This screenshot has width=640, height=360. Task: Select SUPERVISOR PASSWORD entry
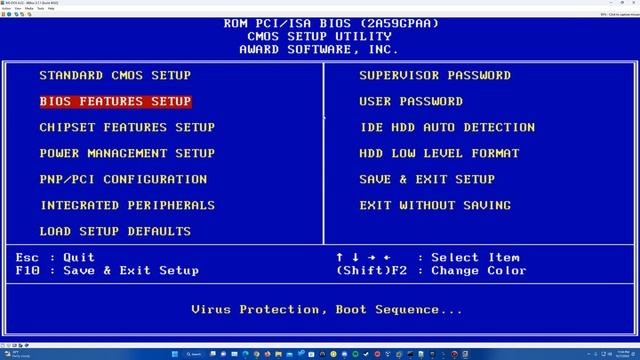435,76
